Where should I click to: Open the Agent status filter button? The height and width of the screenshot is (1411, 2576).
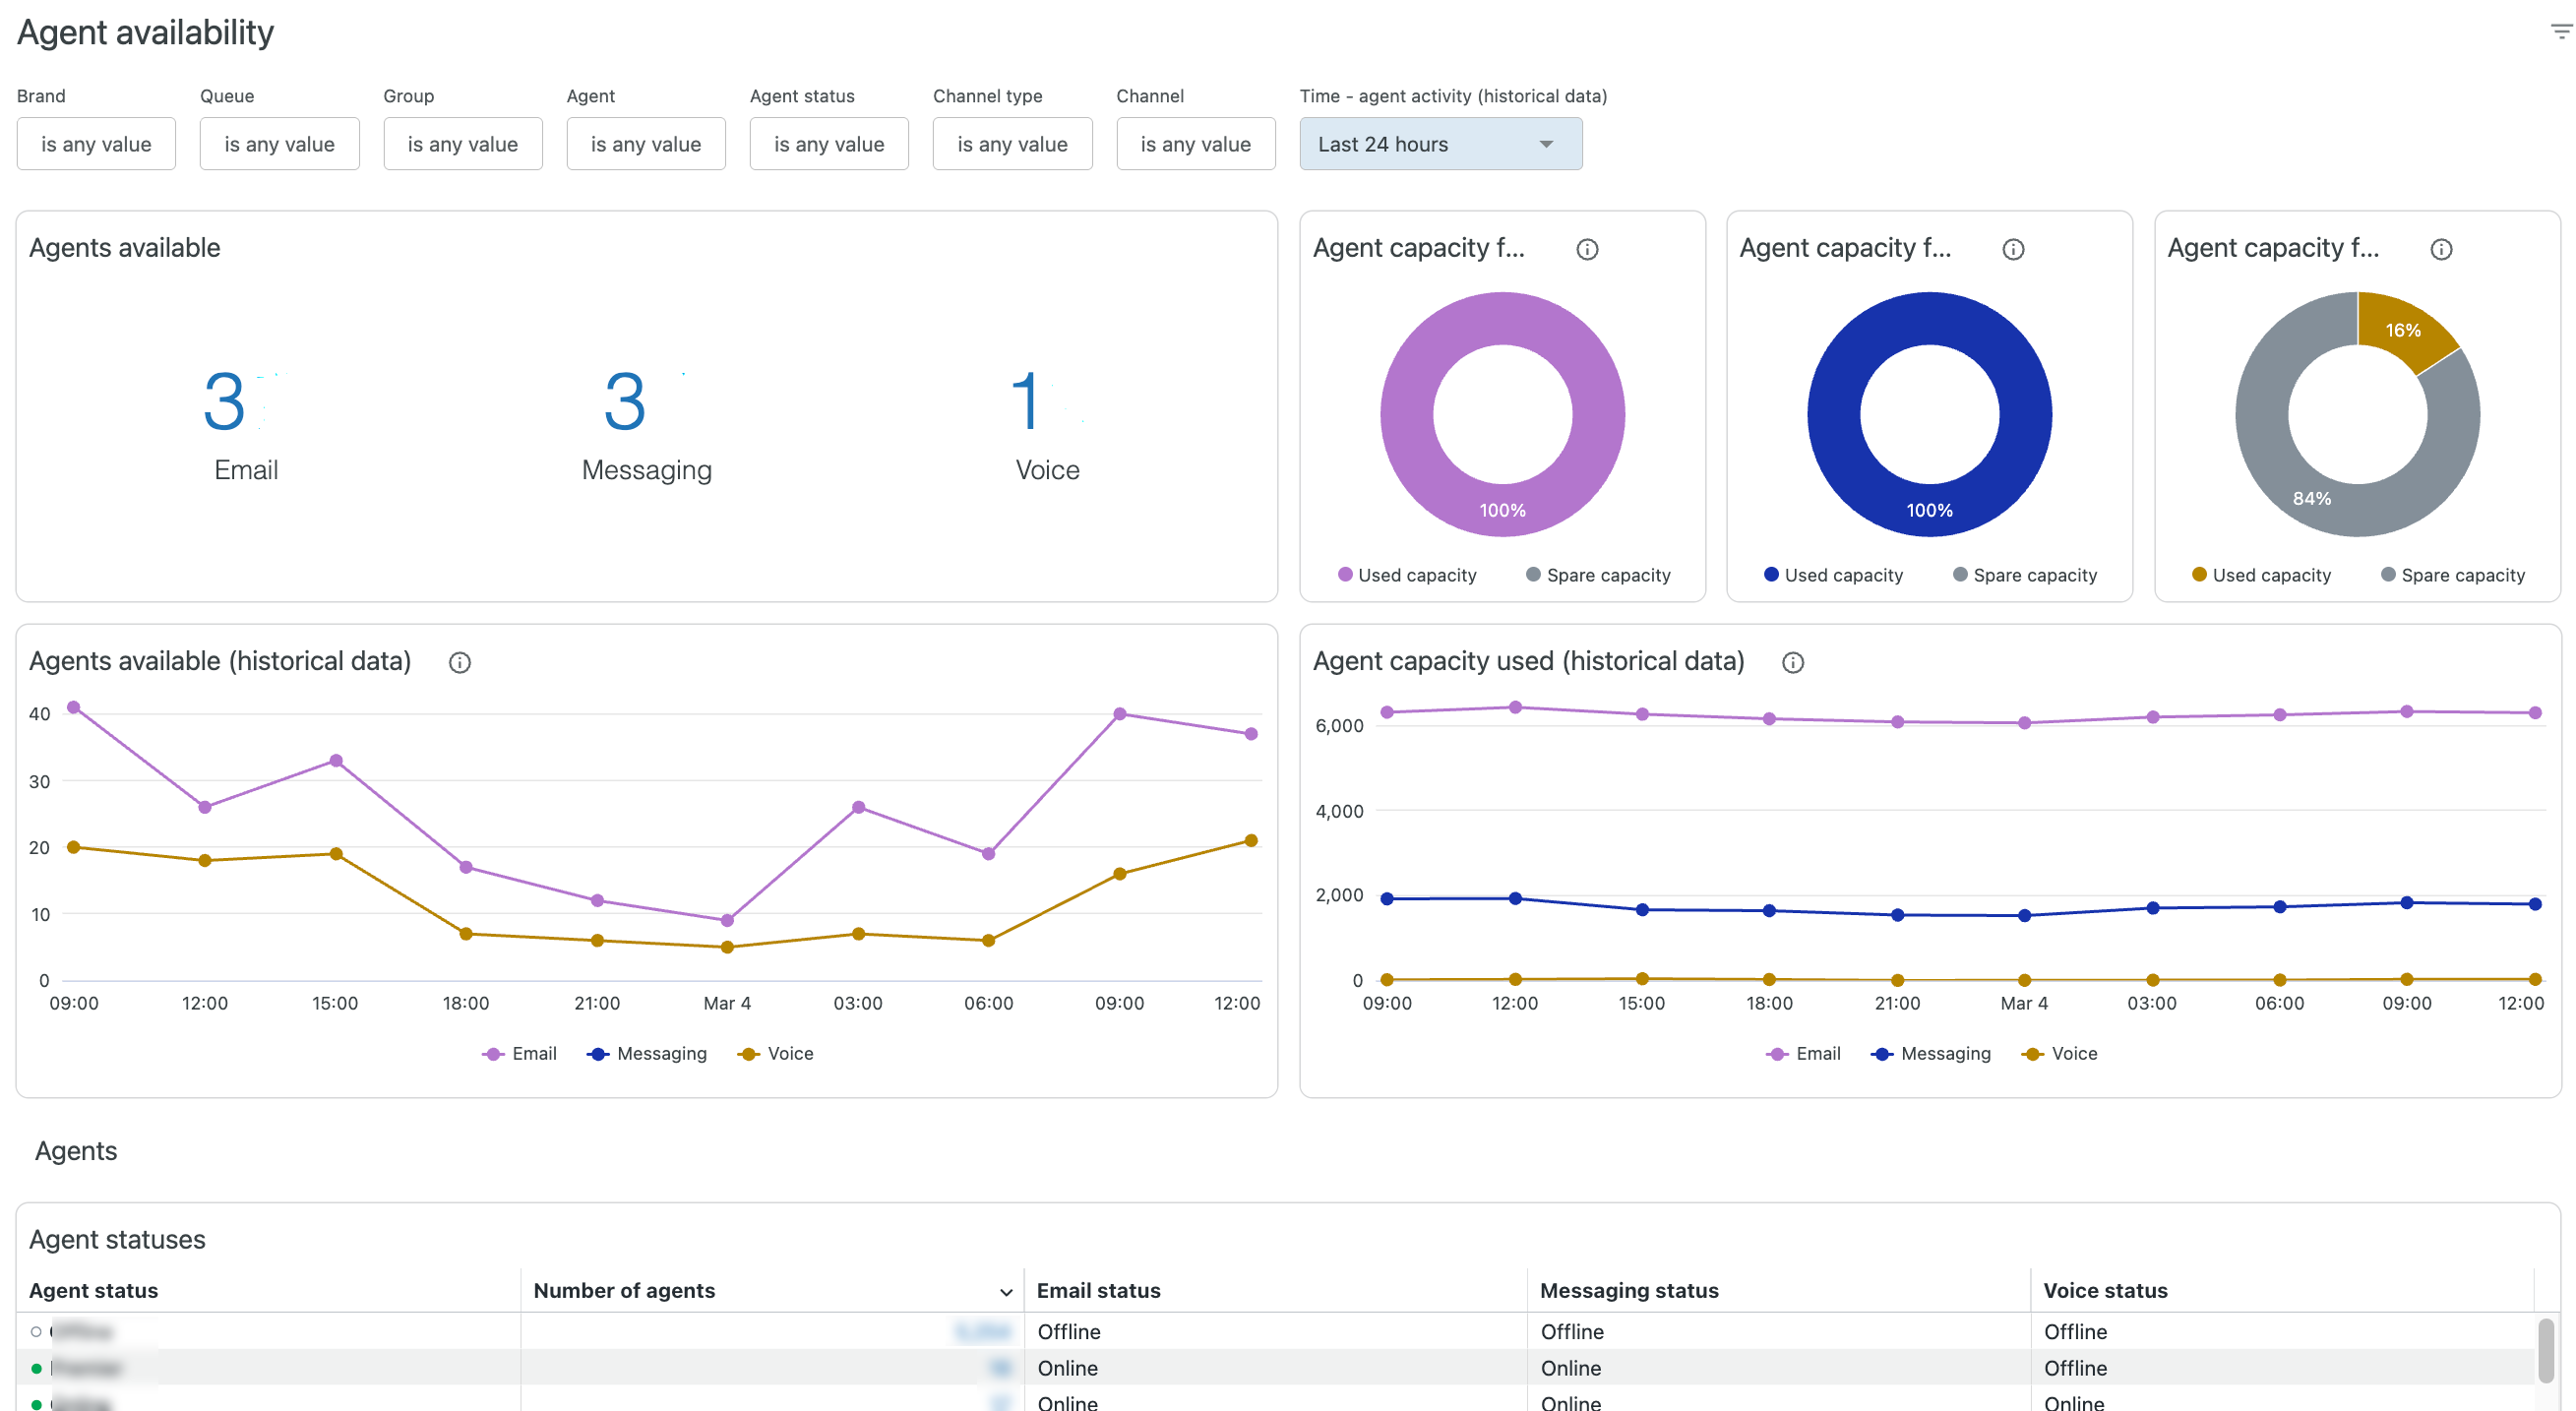point(828,144)
